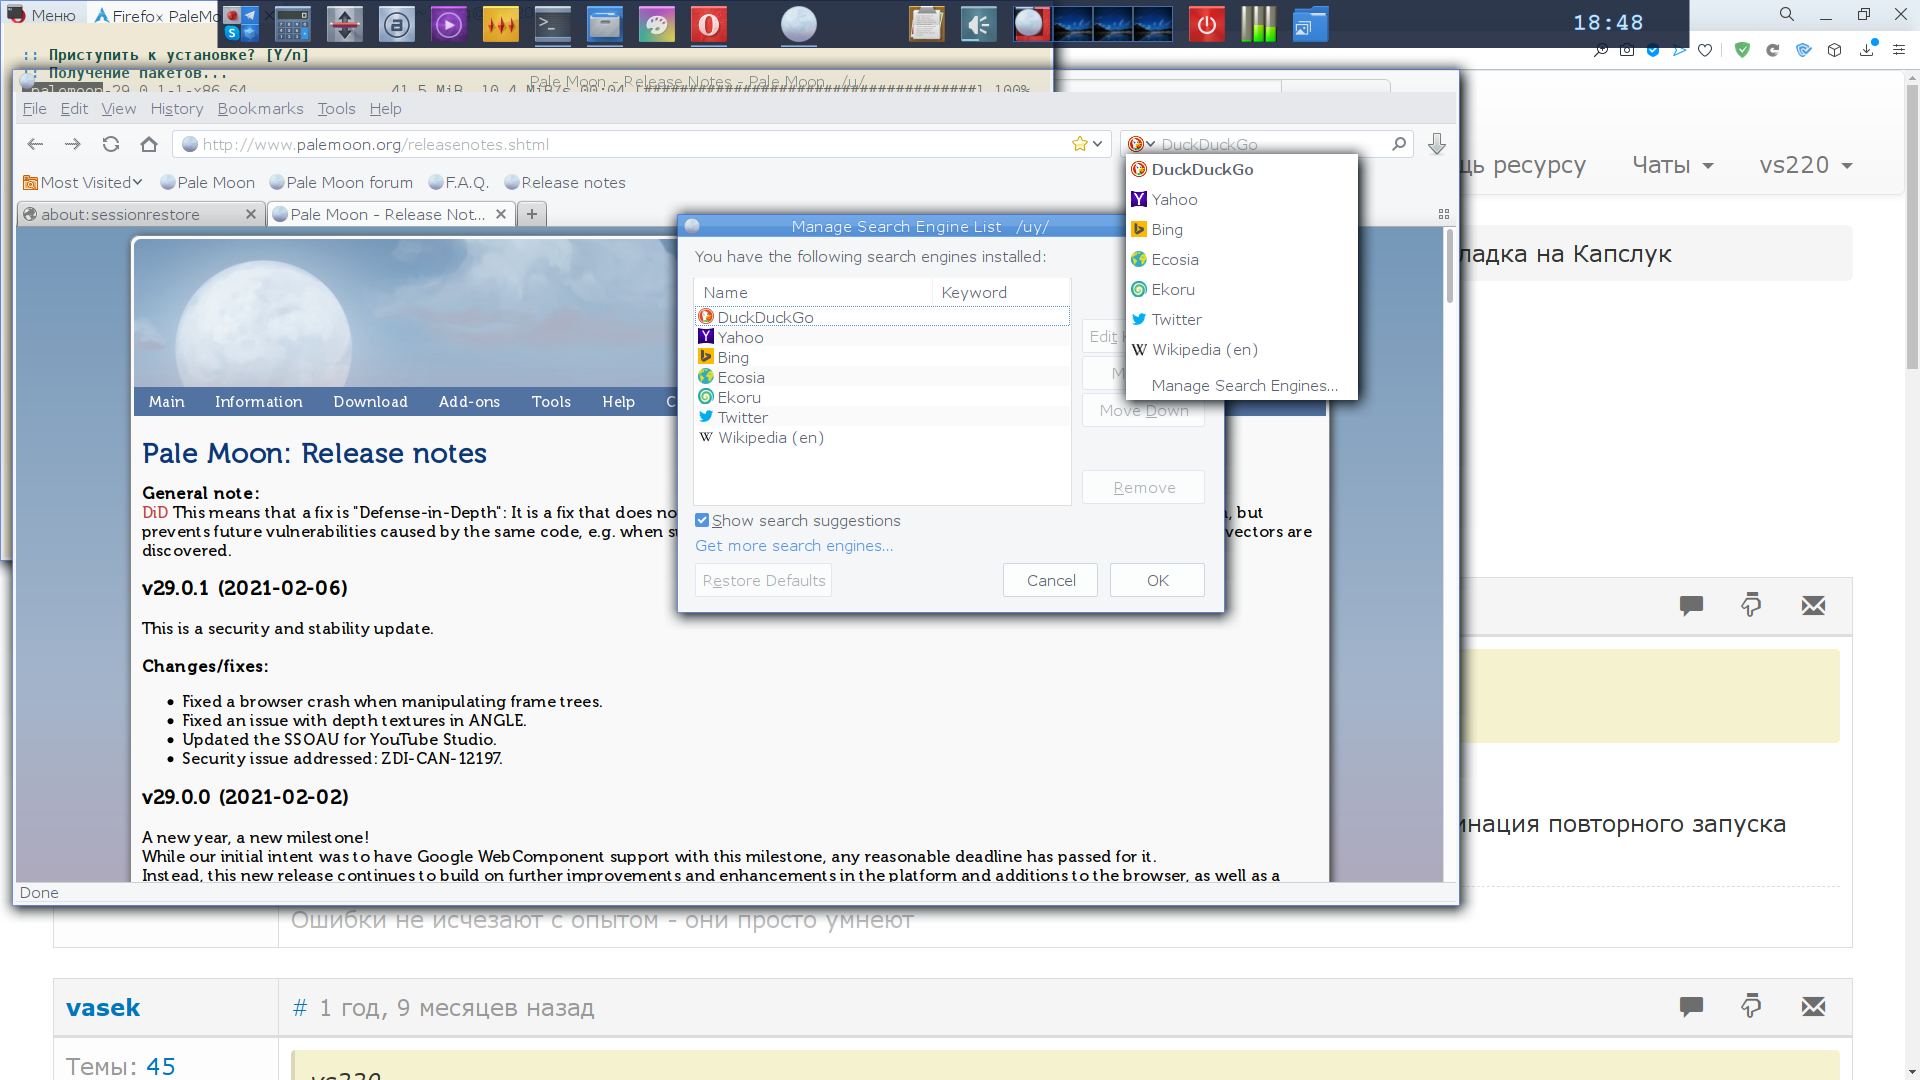Open the address bar history dropdown arrow

(1098, 144)
